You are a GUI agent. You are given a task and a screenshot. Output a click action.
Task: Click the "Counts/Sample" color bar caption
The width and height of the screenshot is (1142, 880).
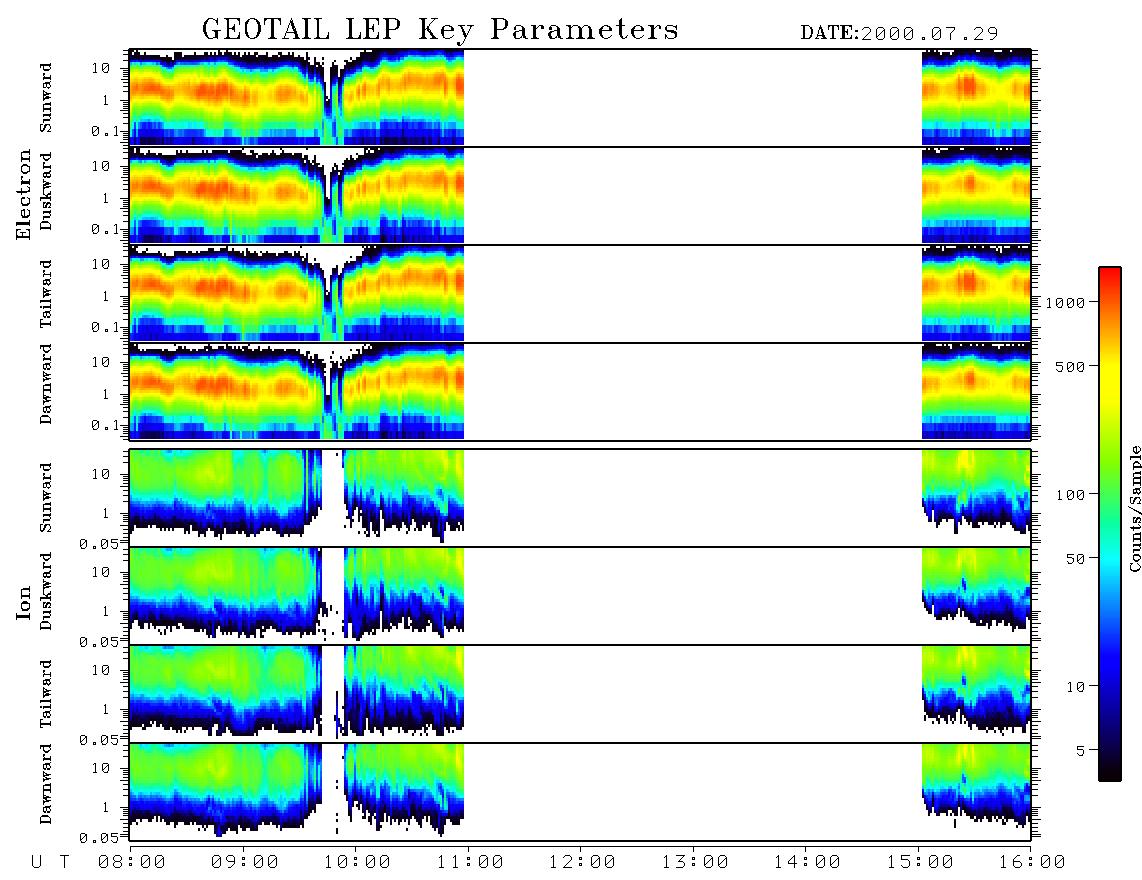pos(1134,508)
